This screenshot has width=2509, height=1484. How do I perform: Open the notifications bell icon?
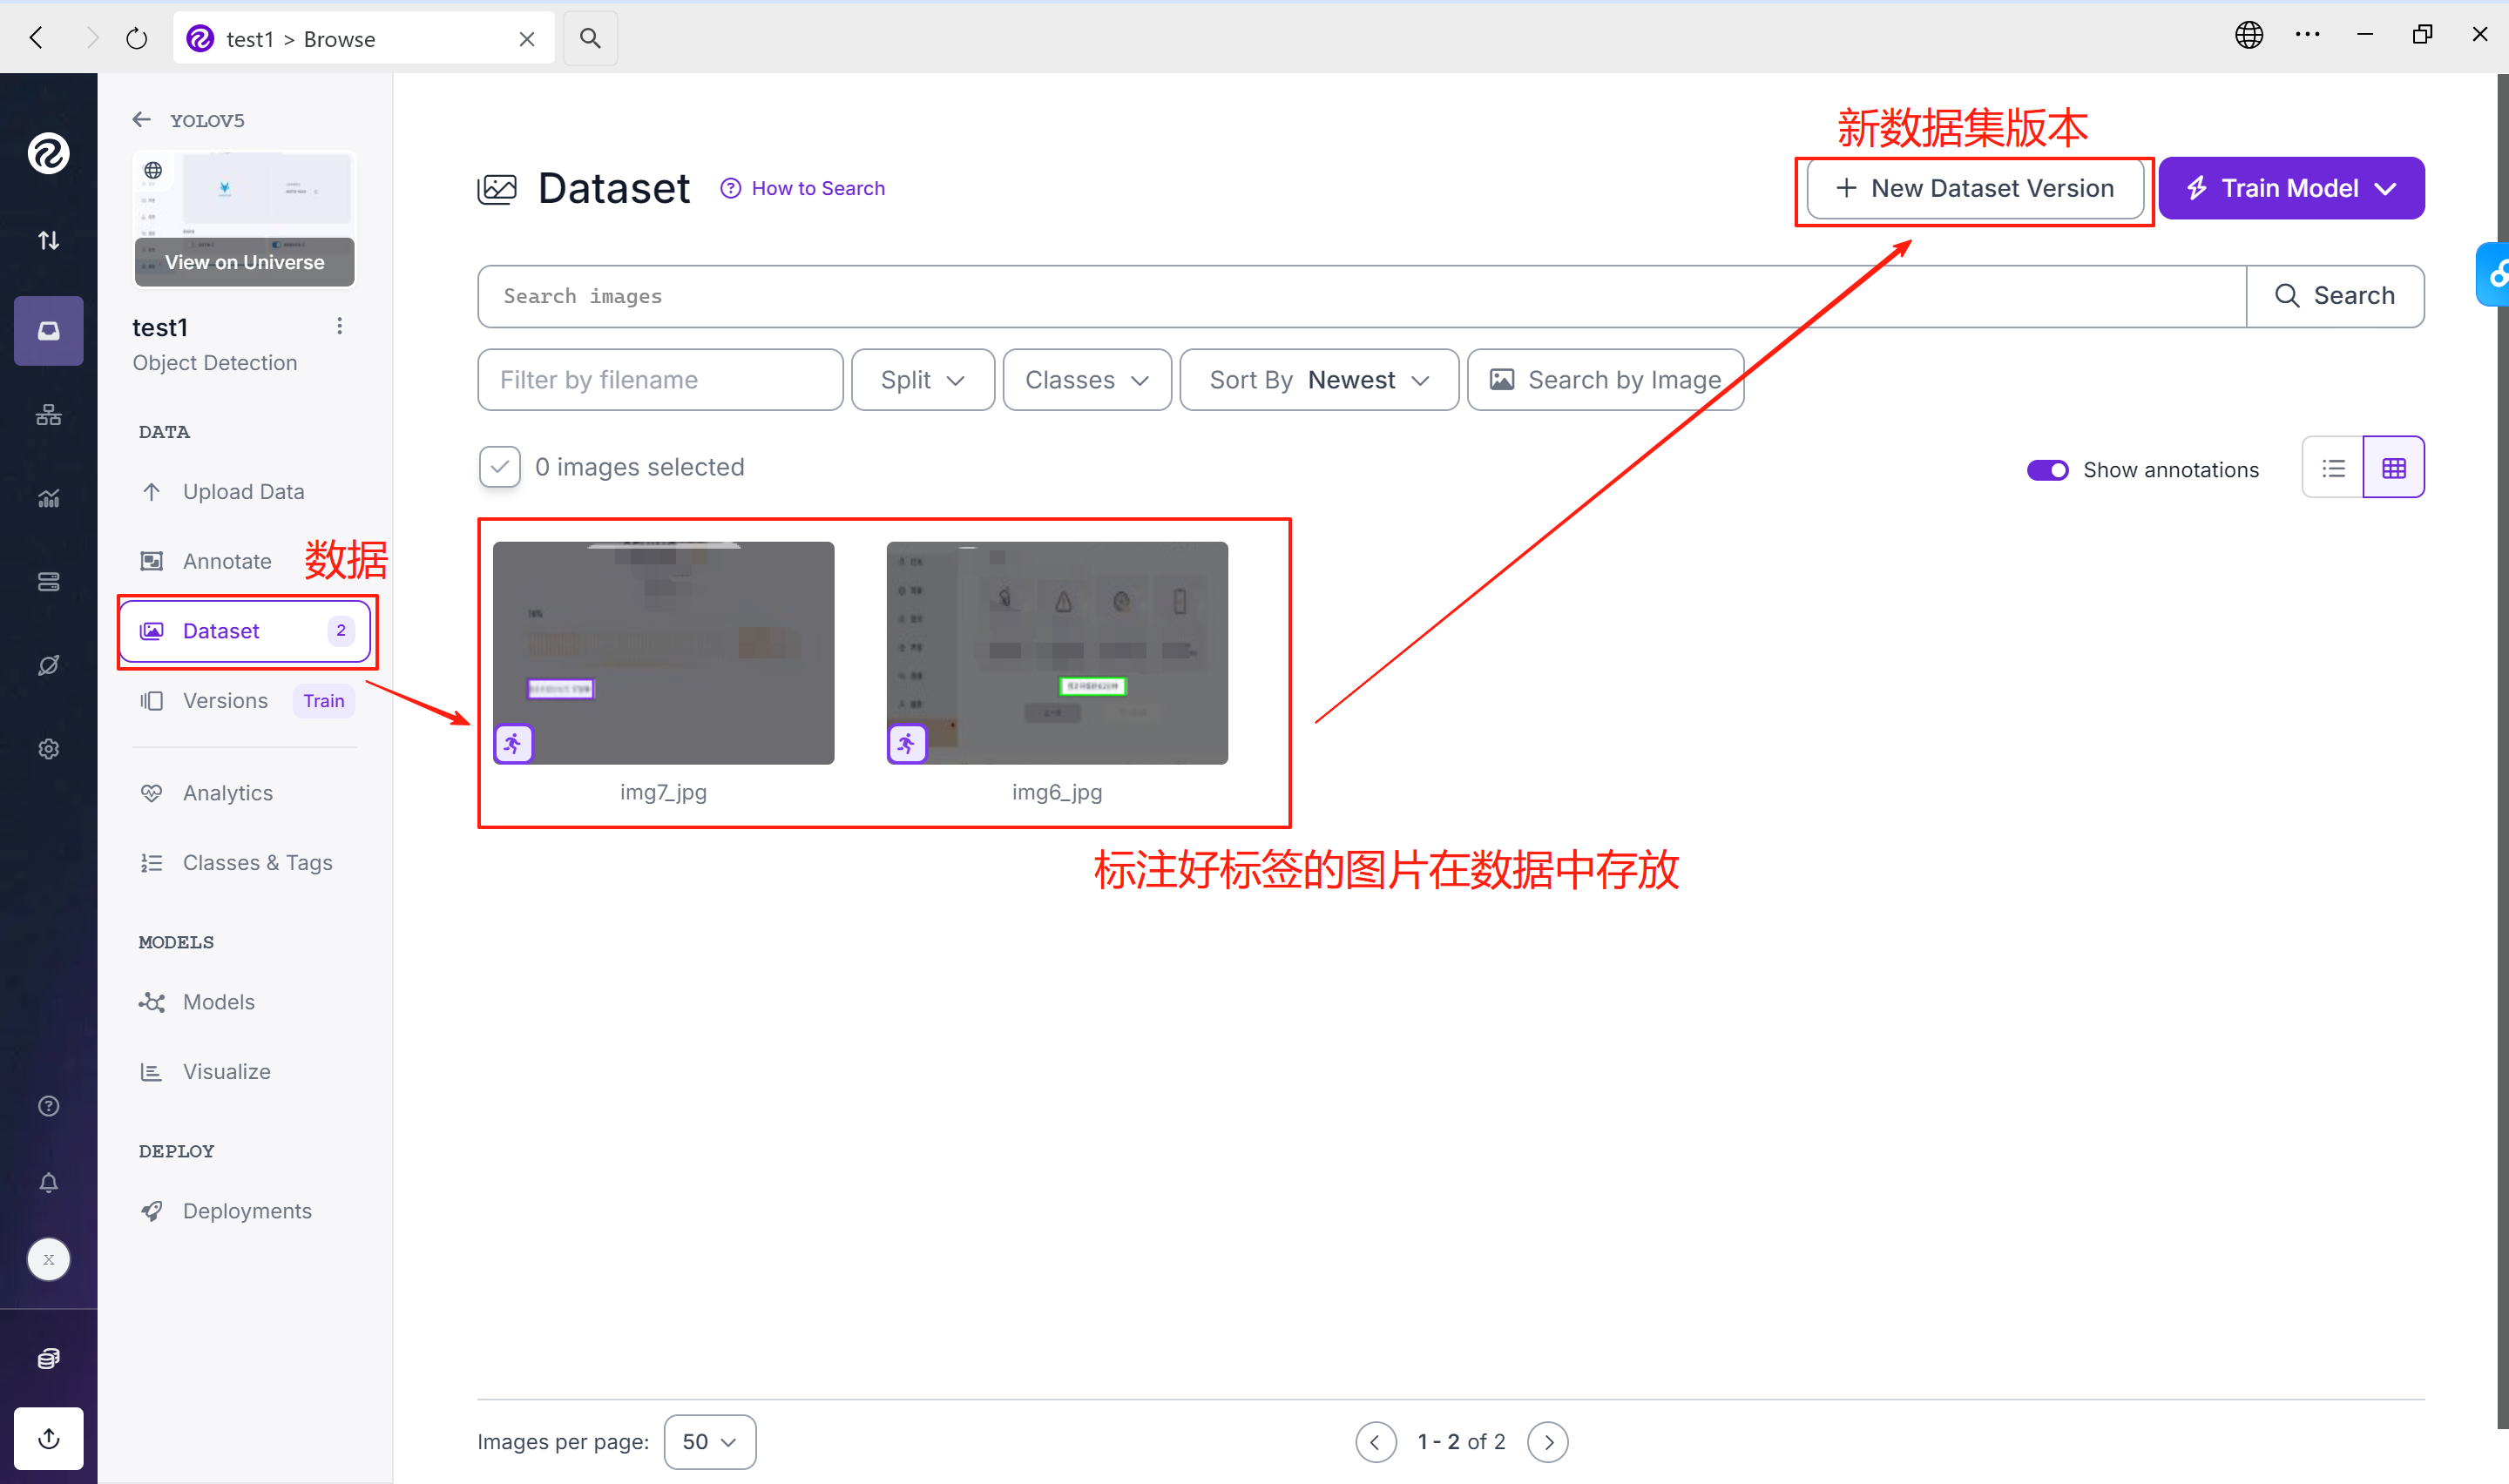48,1182
